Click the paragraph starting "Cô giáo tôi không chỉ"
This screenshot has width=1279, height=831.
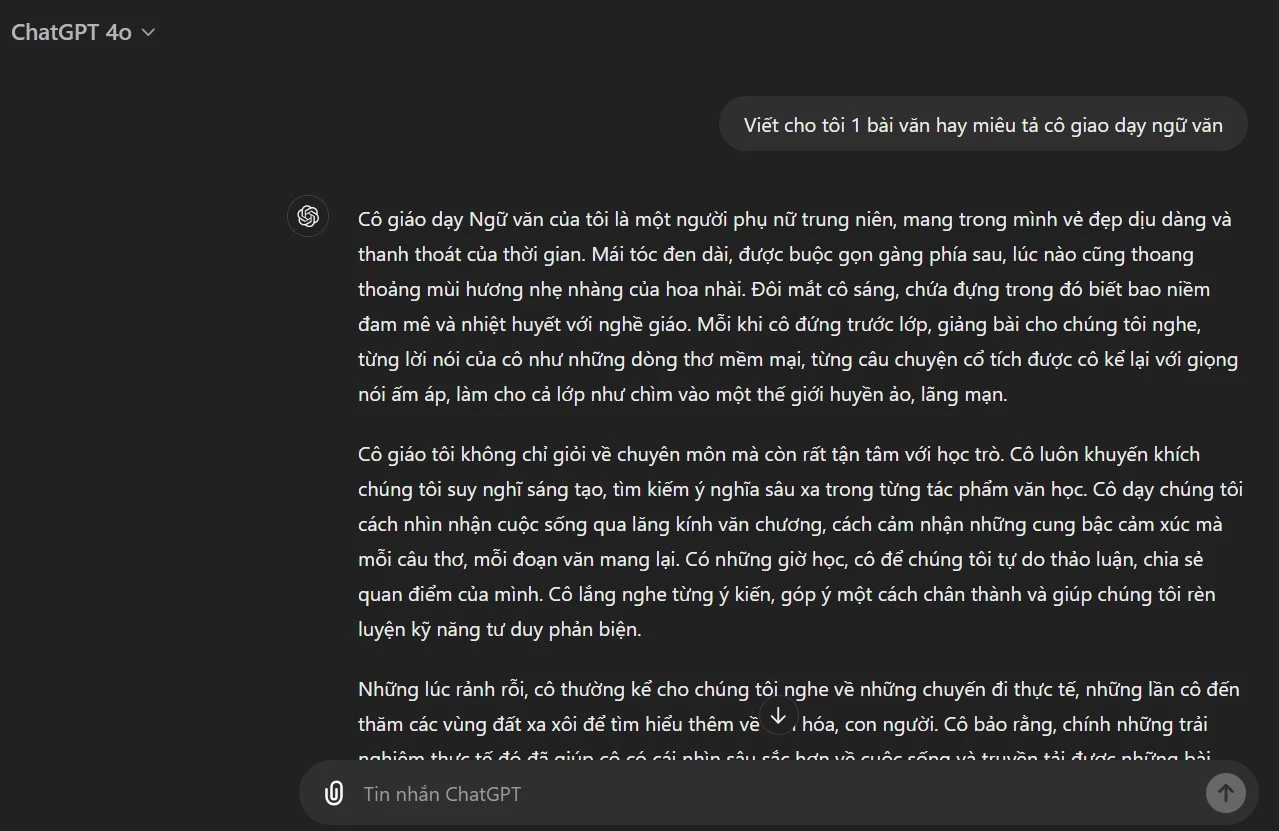tap(798, 542)
